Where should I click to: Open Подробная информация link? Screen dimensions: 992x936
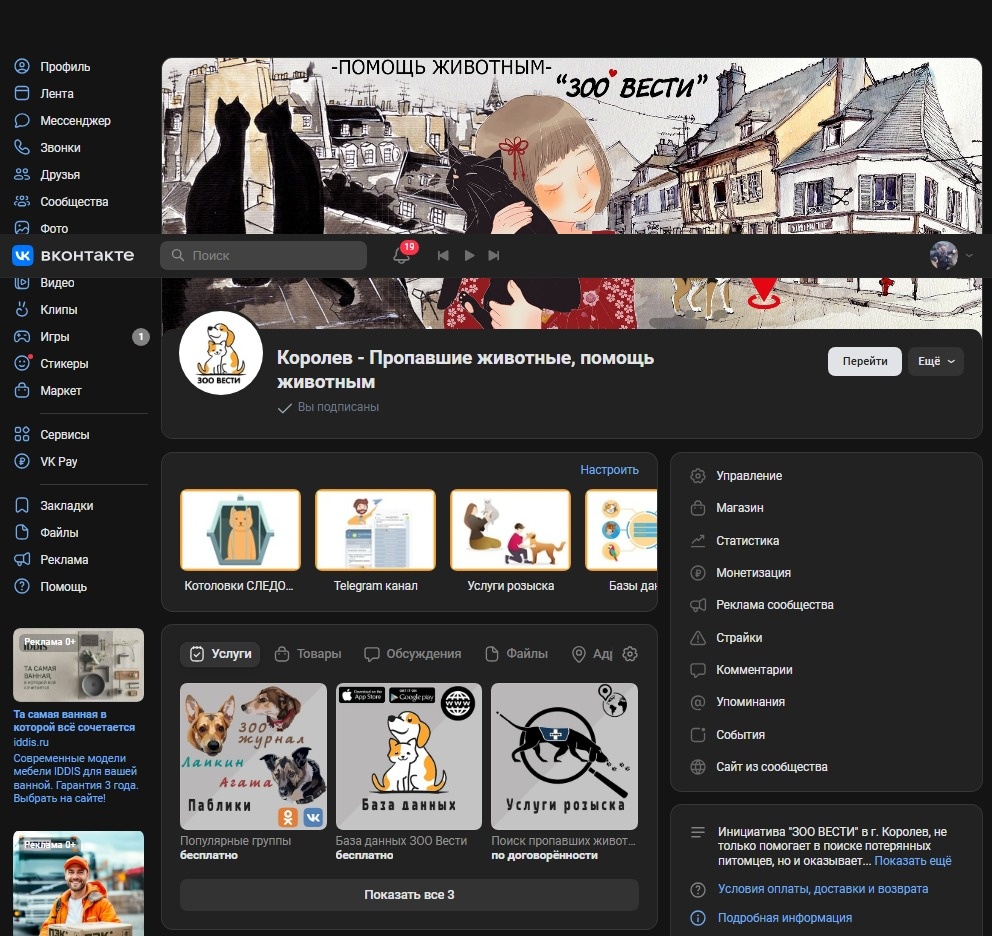coord(784,918)
